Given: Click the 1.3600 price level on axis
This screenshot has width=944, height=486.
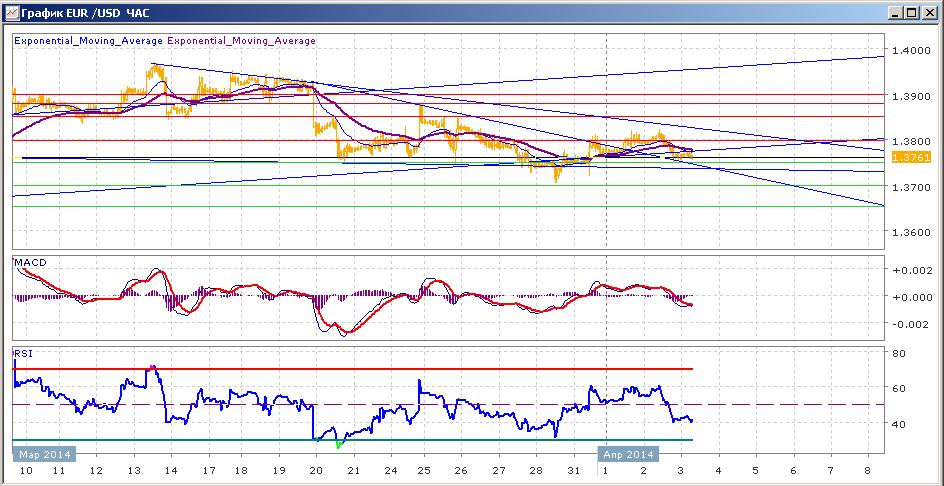Looking at the screenshot, I should (x=907, y=232).
